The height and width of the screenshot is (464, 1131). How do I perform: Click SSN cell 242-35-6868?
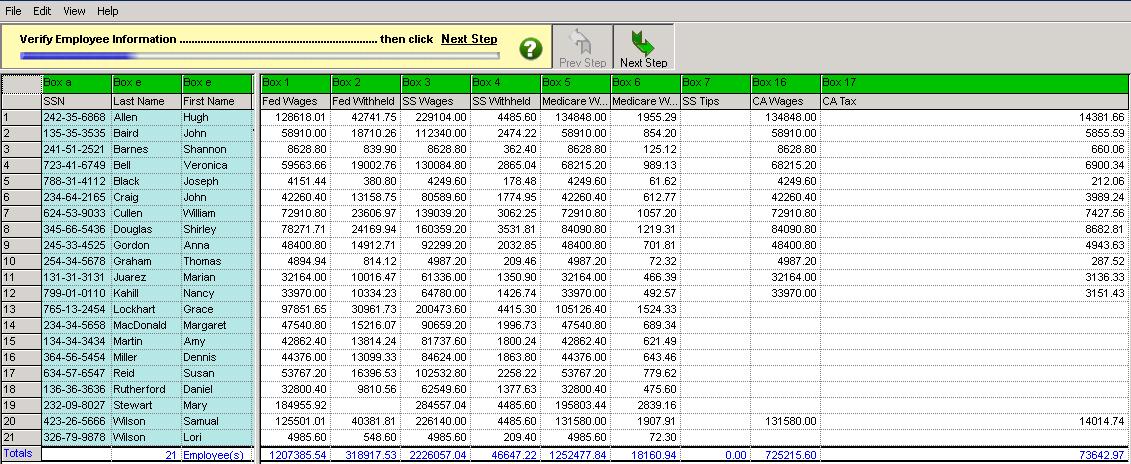[x=75, y=117]
